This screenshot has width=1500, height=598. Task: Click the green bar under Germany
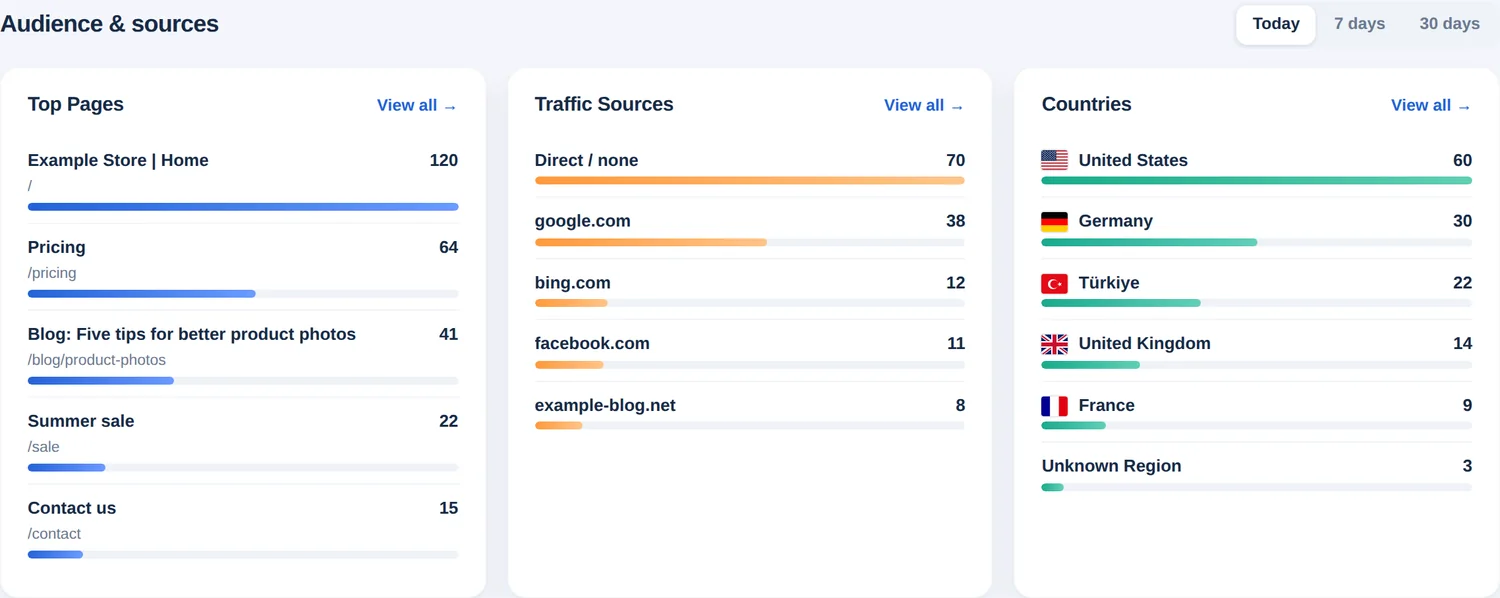(1149, 242)
